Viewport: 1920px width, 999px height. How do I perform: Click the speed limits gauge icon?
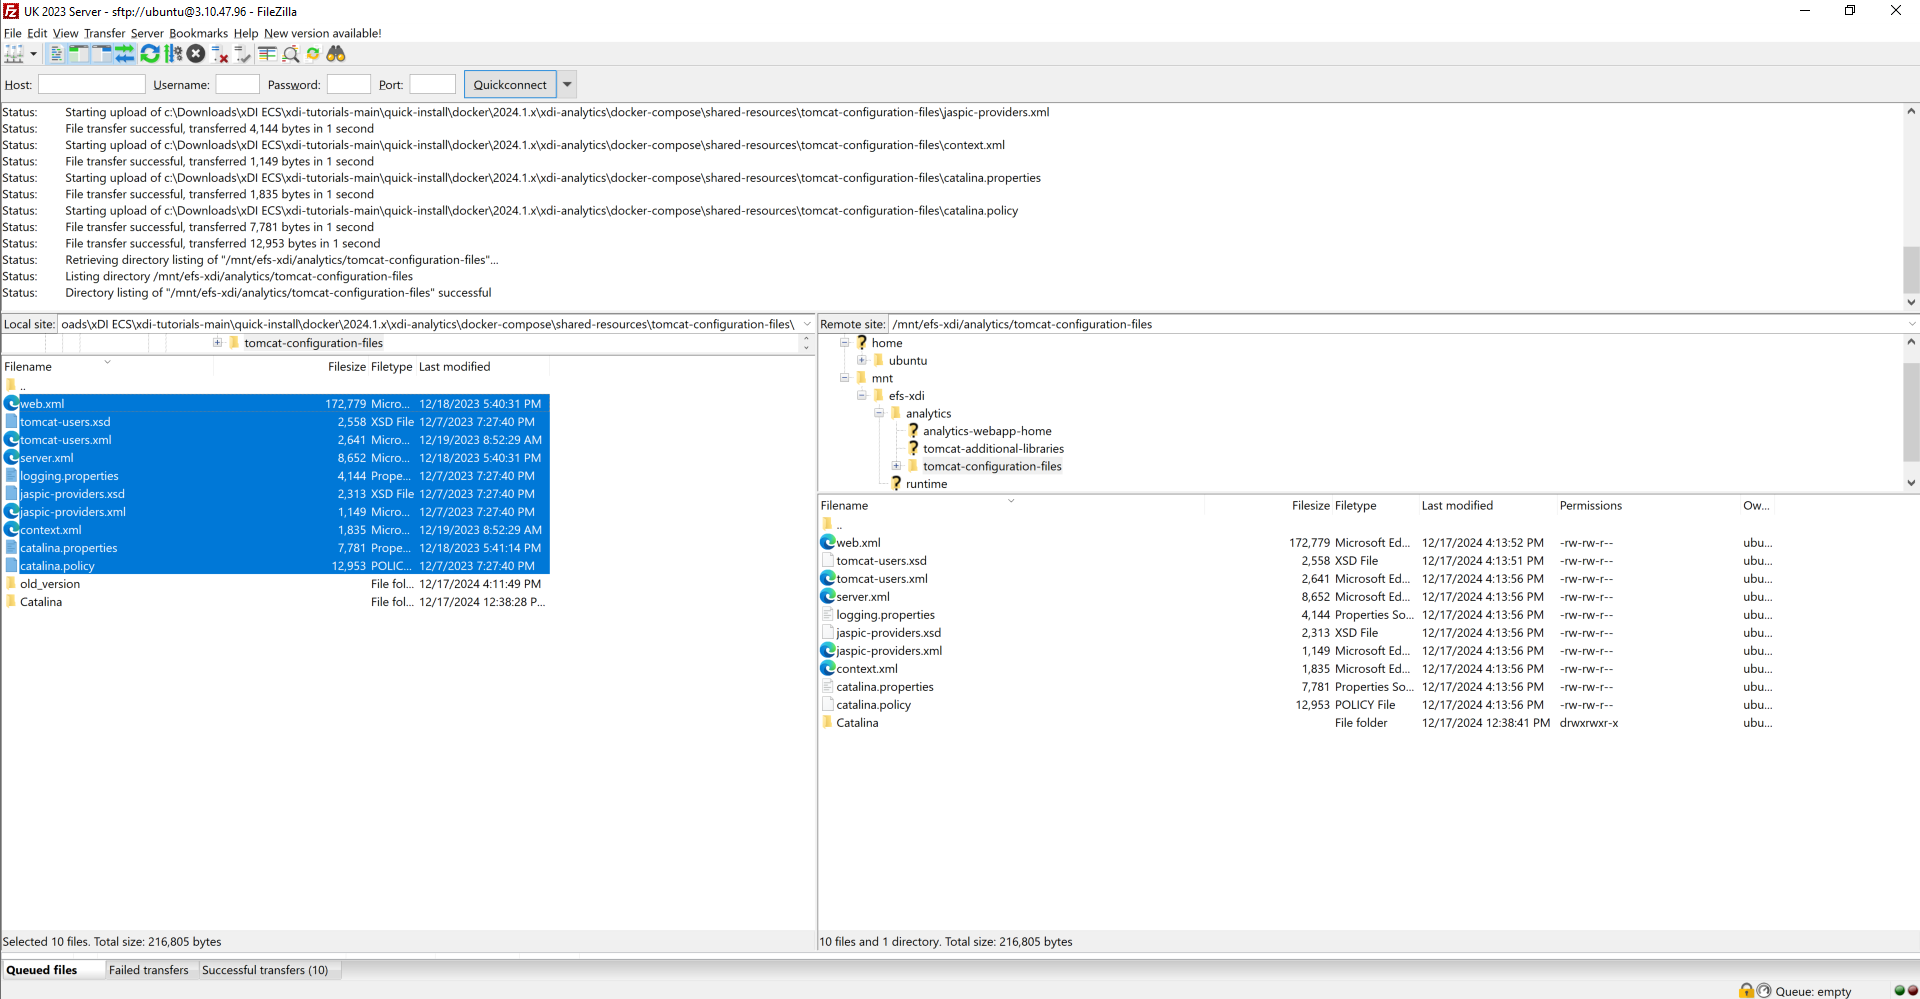pos(1764,991)
